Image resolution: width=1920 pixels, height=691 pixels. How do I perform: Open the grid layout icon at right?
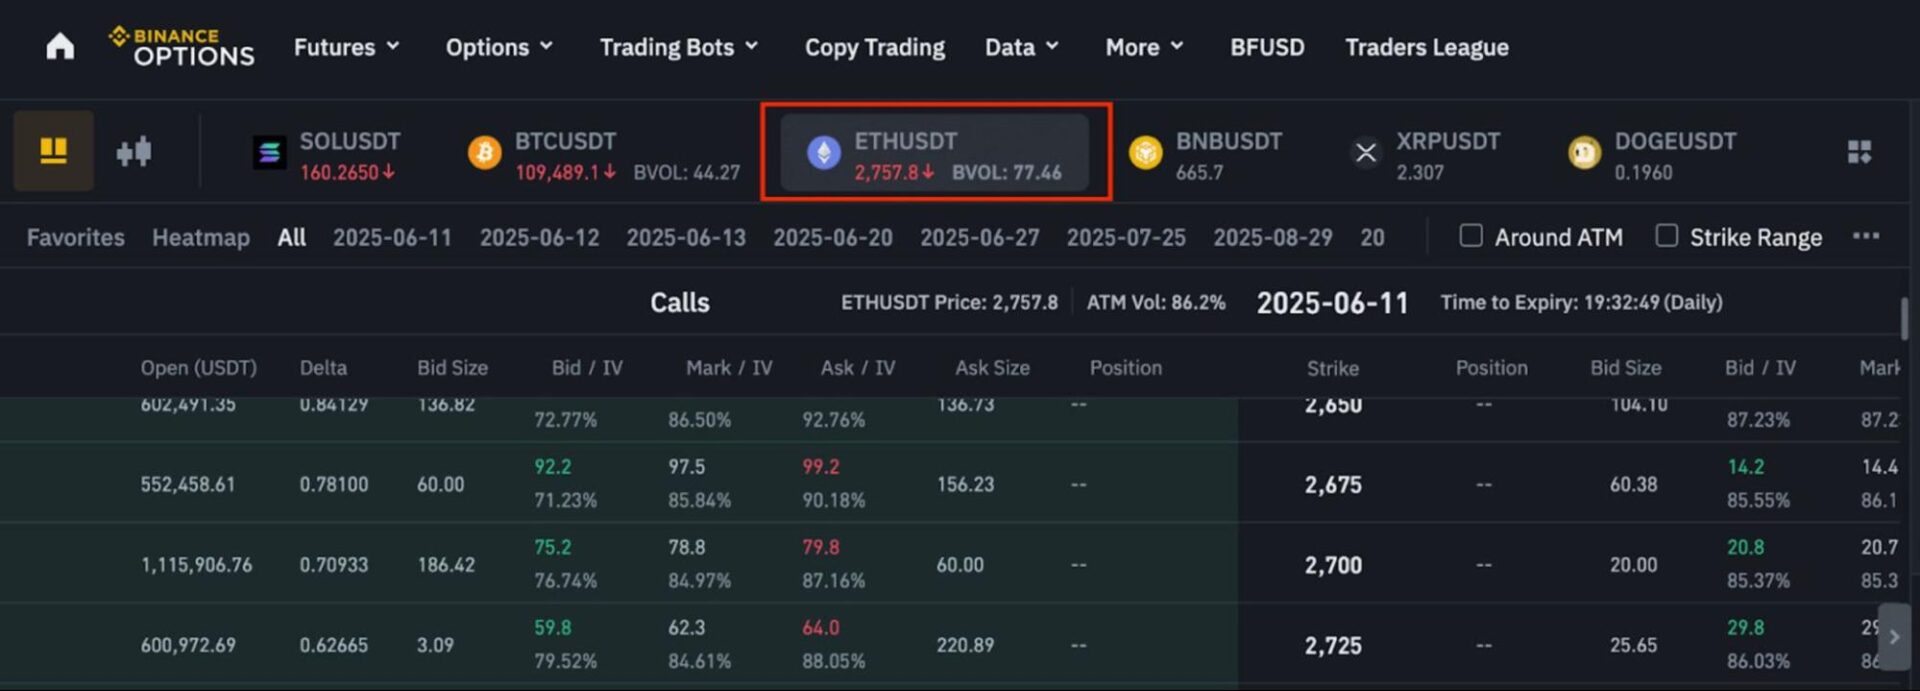coord(1859,152)
